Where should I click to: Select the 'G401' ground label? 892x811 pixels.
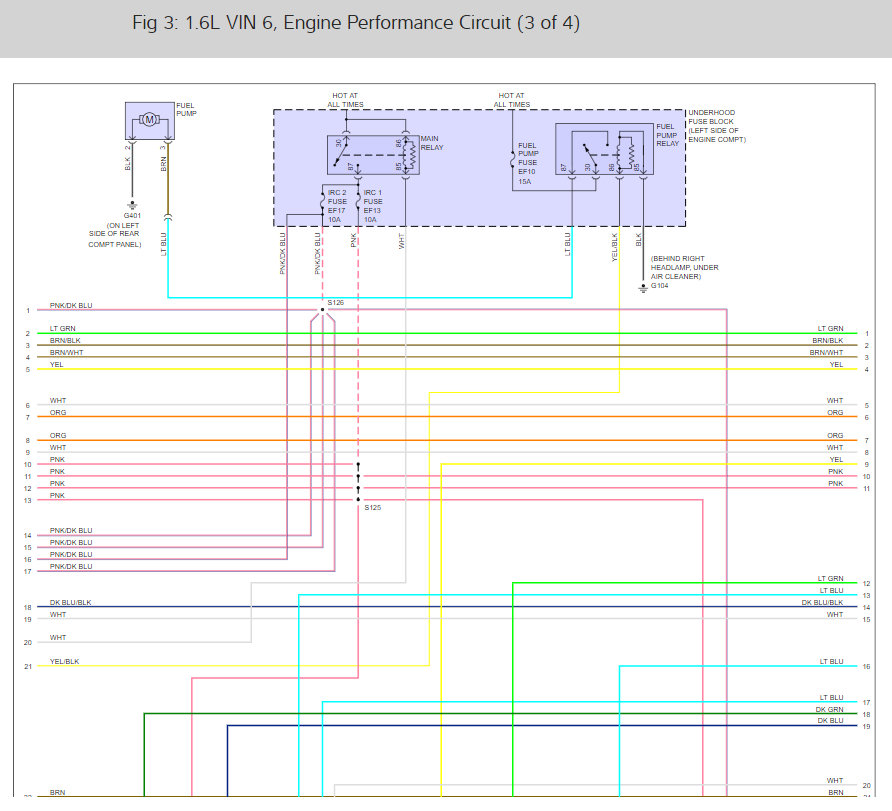click(132, 216)
